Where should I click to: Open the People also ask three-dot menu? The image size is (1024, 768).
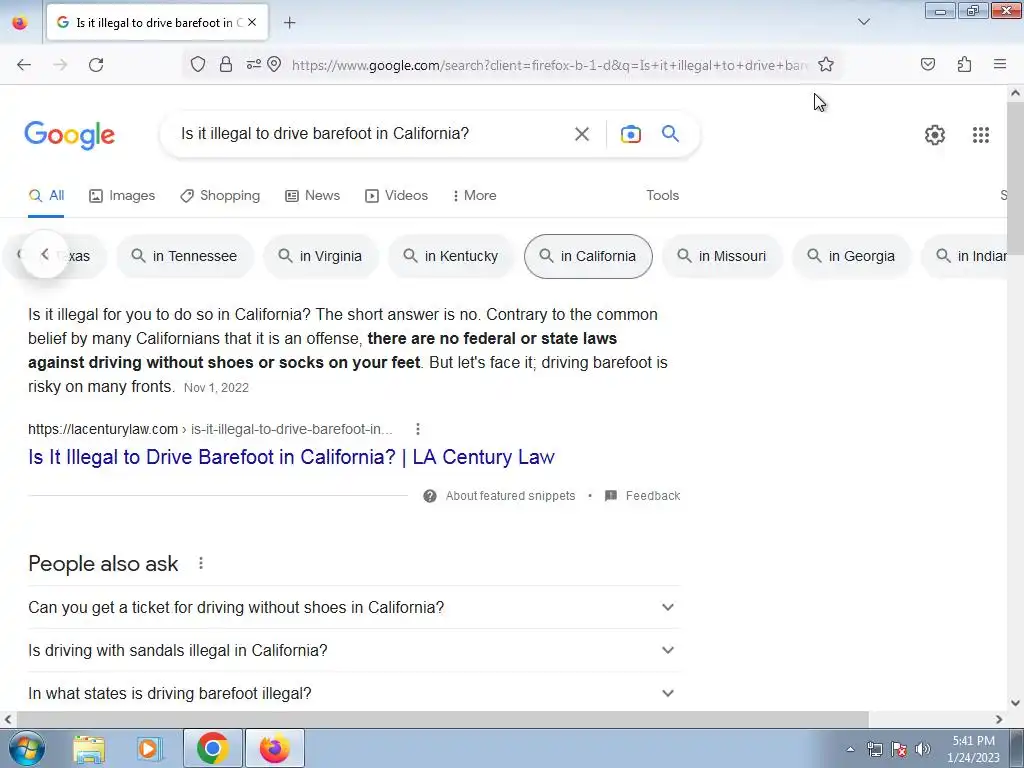(x=201, y=563)
